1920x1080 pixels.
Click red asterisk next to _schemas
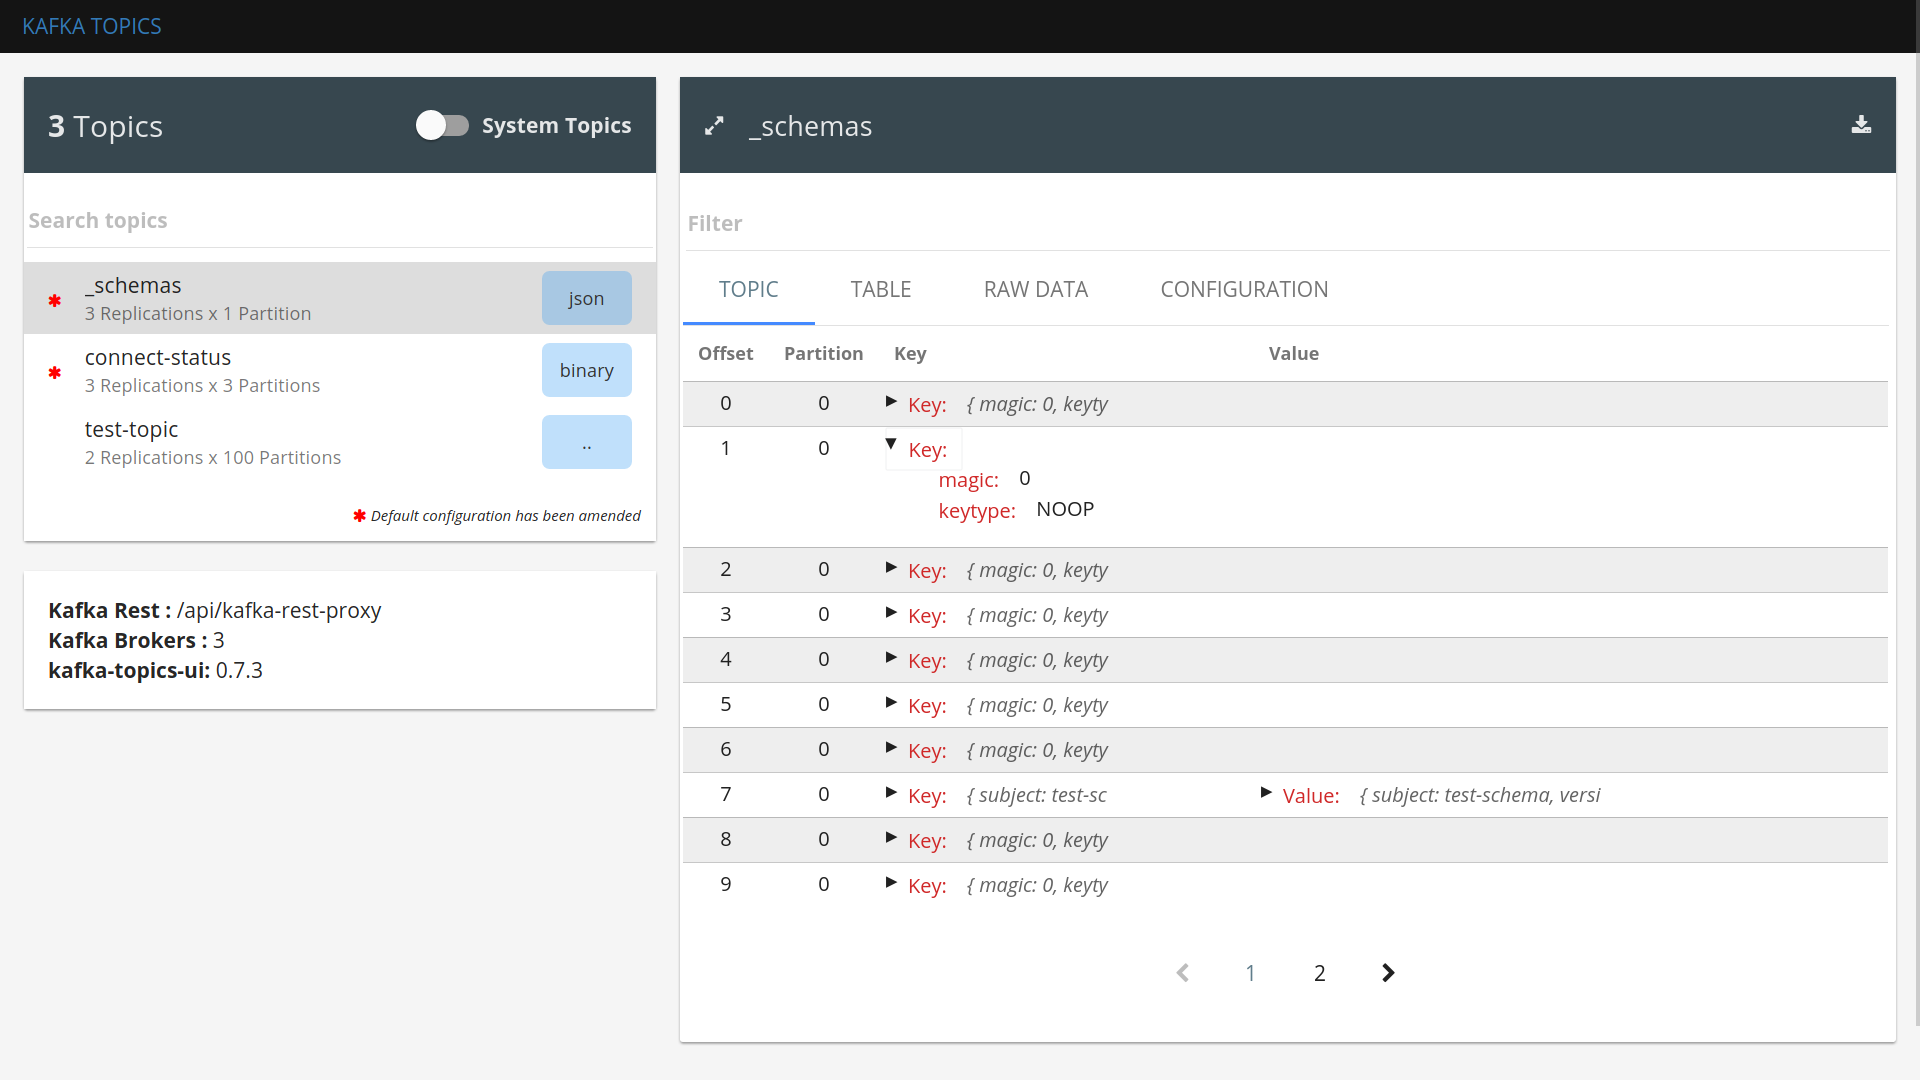(x=55, y=301)
